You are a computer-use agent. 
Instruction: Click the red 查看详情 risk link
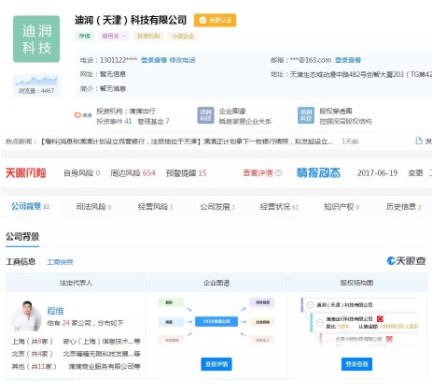click(x=258, y=173)
